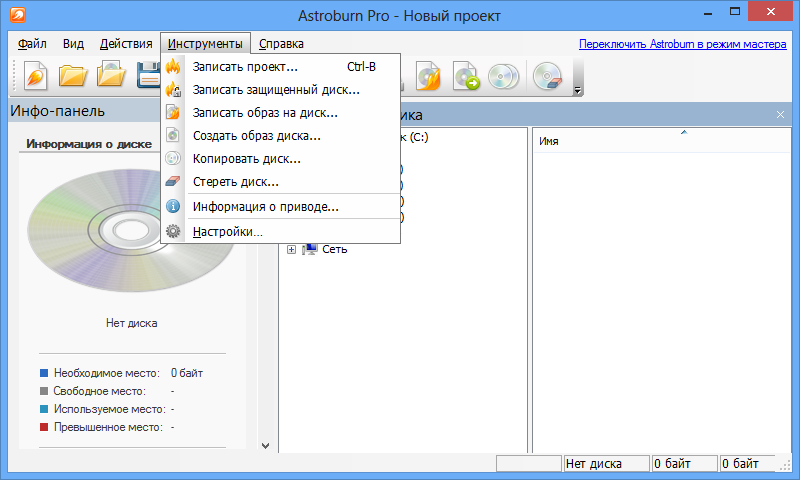Click the Erase disc toolbar icon
The width and height of the screenshot is (800, 480).
point(547,77)
